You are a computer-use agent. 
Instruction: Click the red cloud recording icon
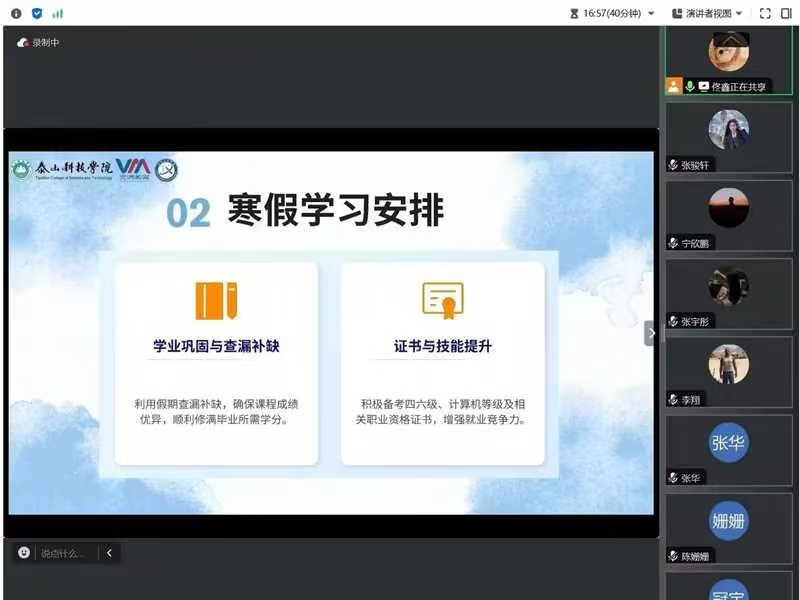coord(23,43)
